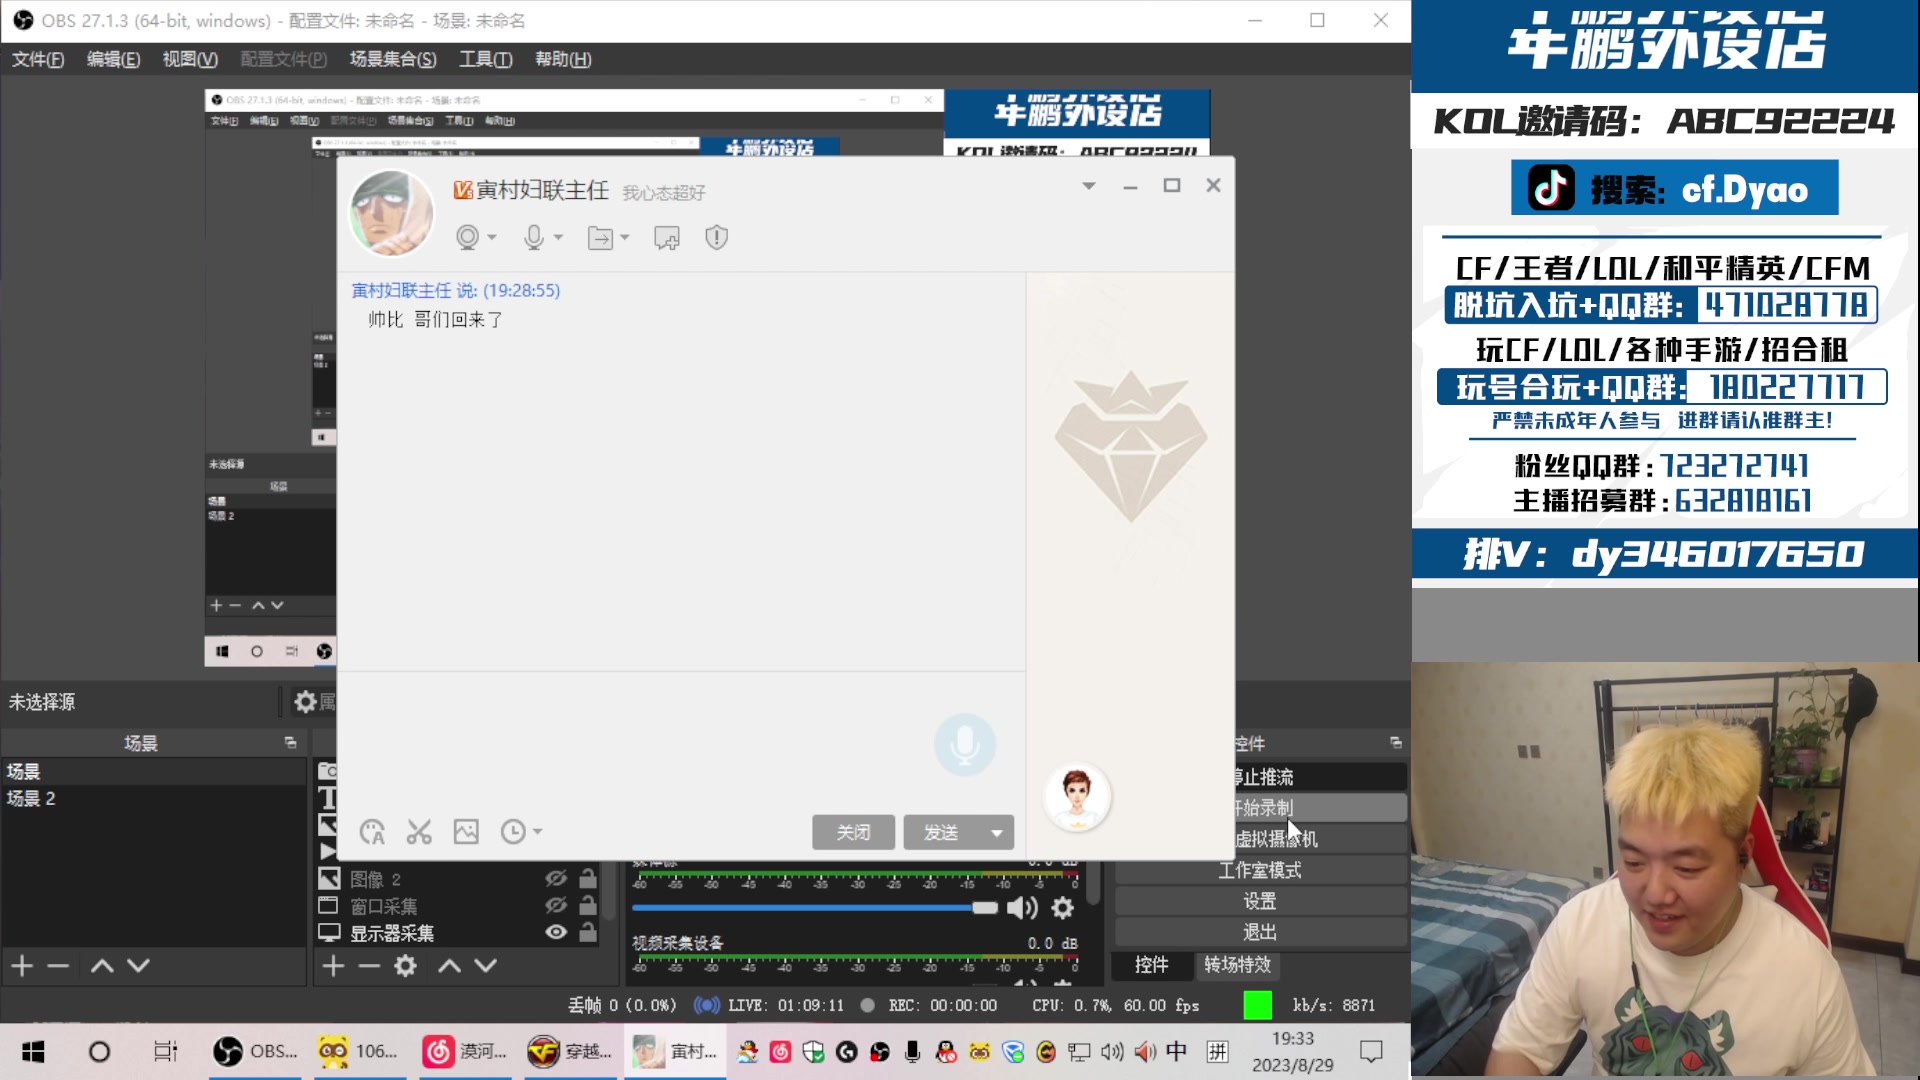
Task: Remove selected source with minus icon
Action: click(369, 966)
